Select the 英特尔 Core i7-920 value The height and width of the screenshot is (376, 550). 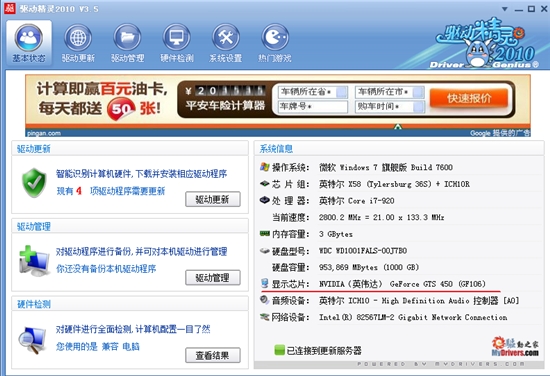[356, 201]
